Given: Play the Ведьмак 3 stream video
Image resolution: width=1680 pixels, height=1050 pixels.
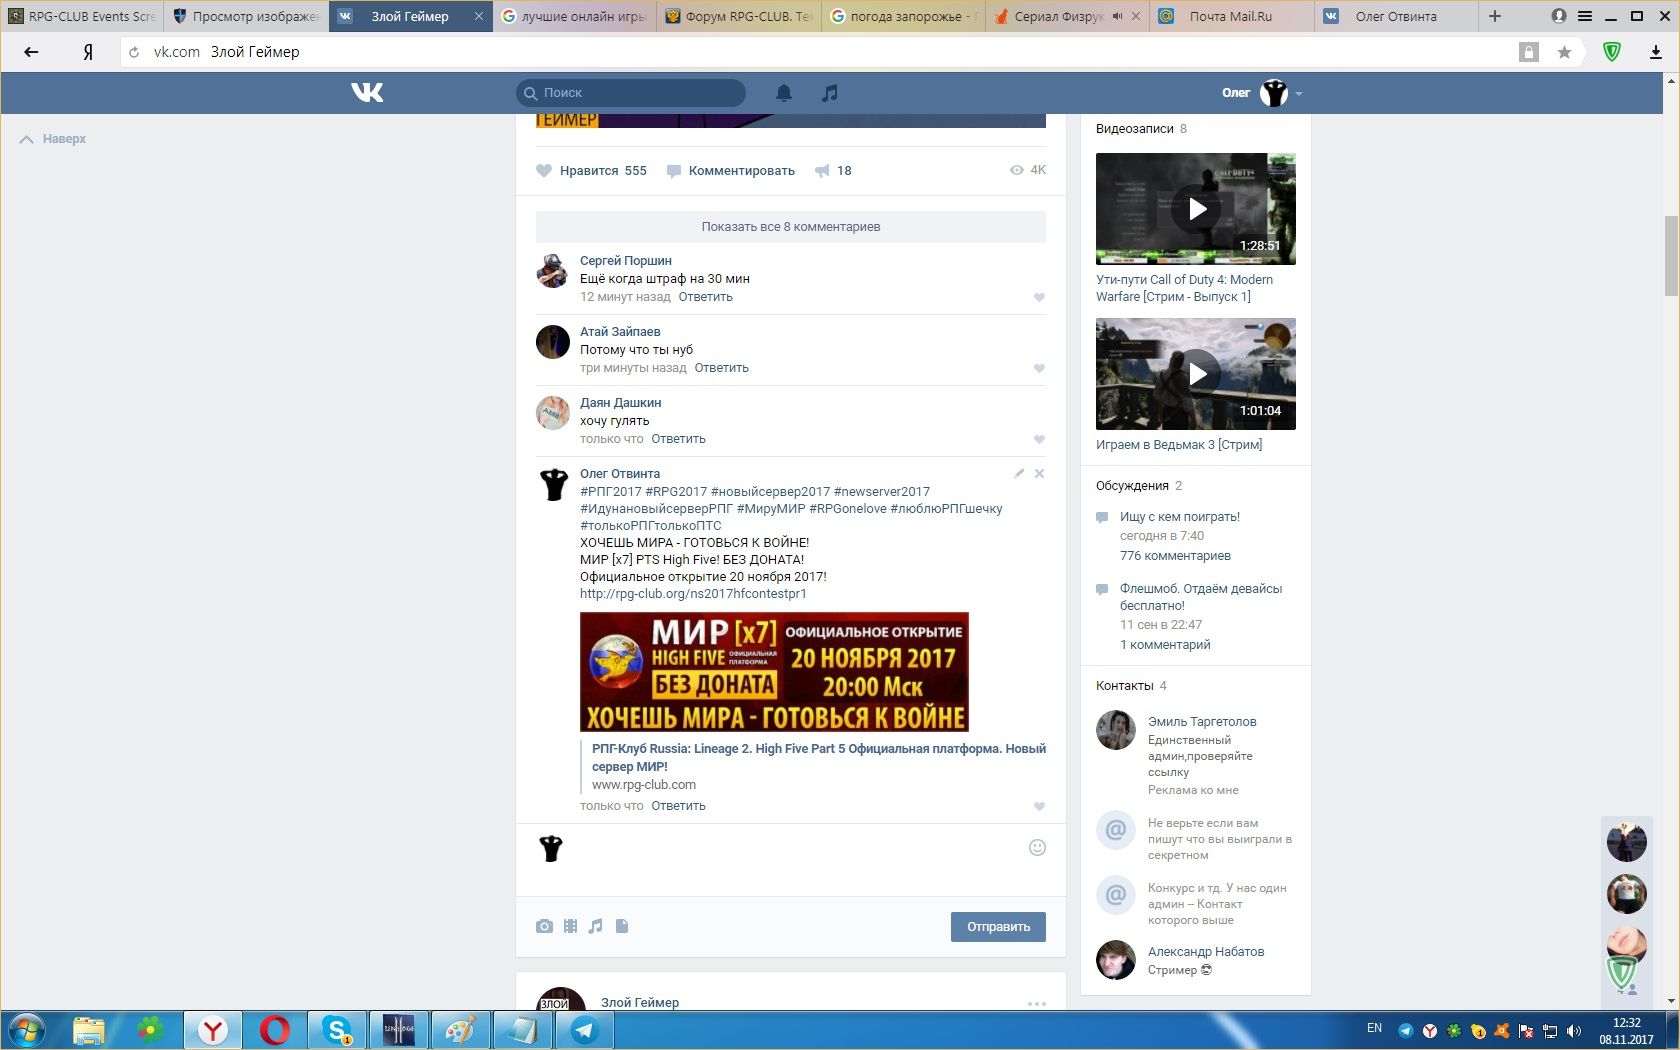Looking at the screenshot, I should (x=1196, y=374).
